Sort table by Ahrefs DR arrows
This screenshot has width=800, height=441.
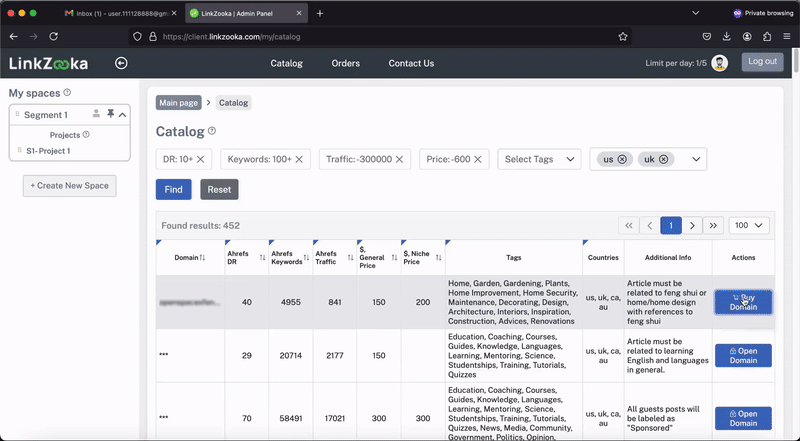(x=262, y=258)
